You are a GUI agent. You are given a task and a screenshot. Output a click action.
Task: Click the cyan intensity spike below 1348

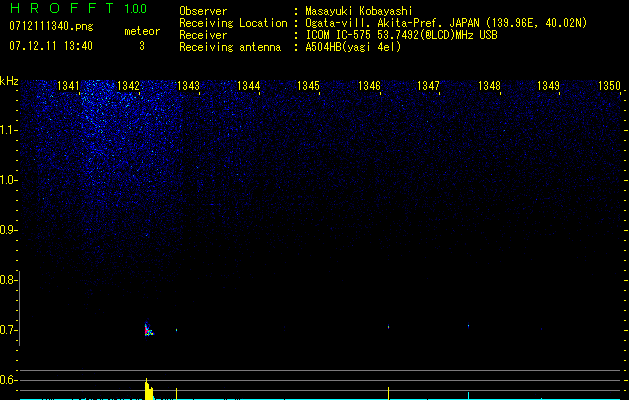(468, 396)
